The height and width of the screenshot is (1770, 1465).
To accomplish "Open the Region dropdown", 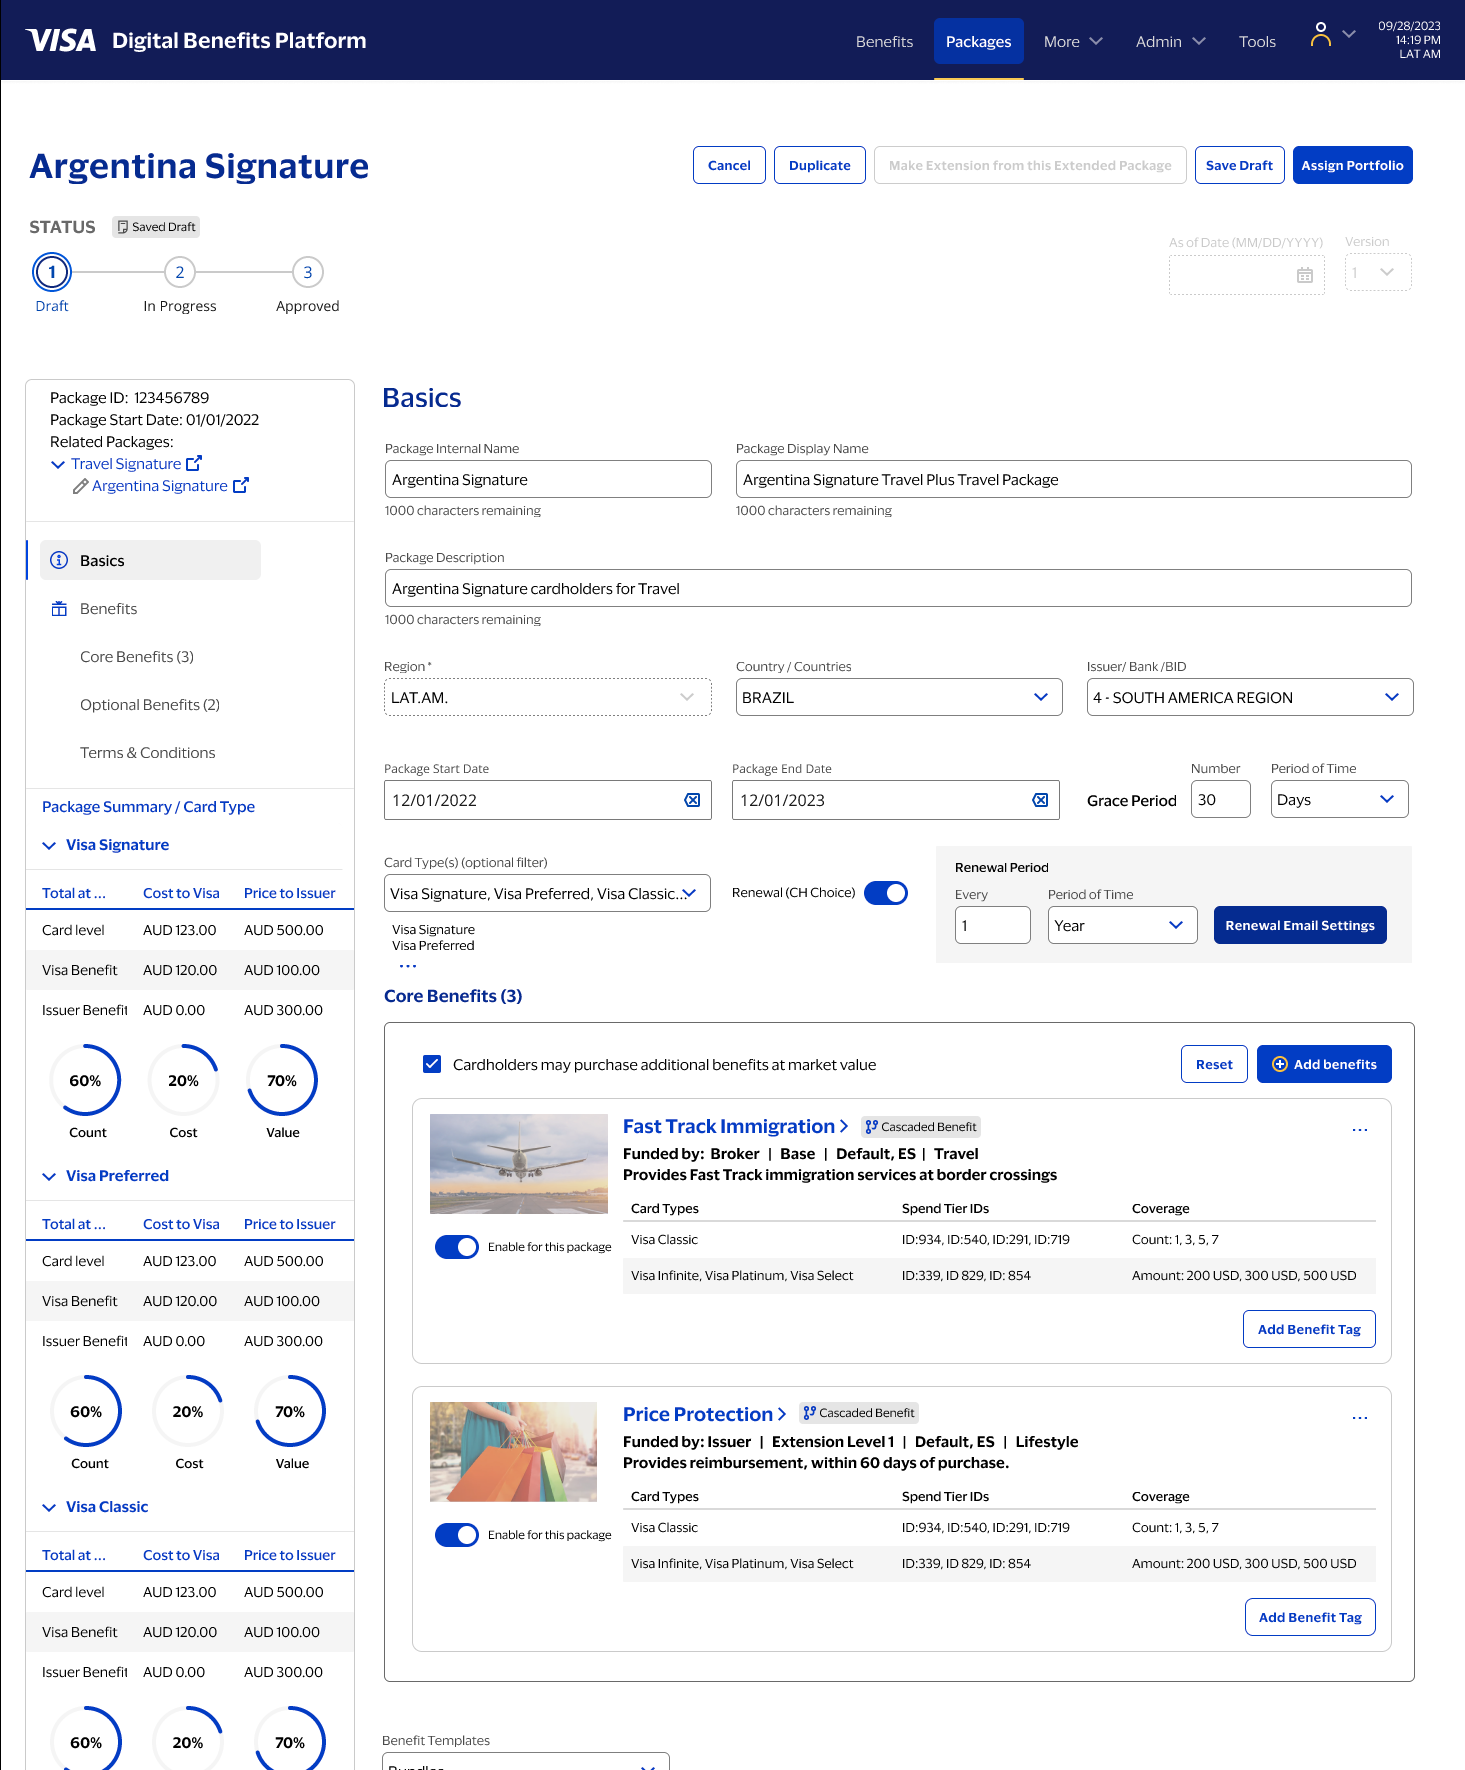I will click(547, 697).
